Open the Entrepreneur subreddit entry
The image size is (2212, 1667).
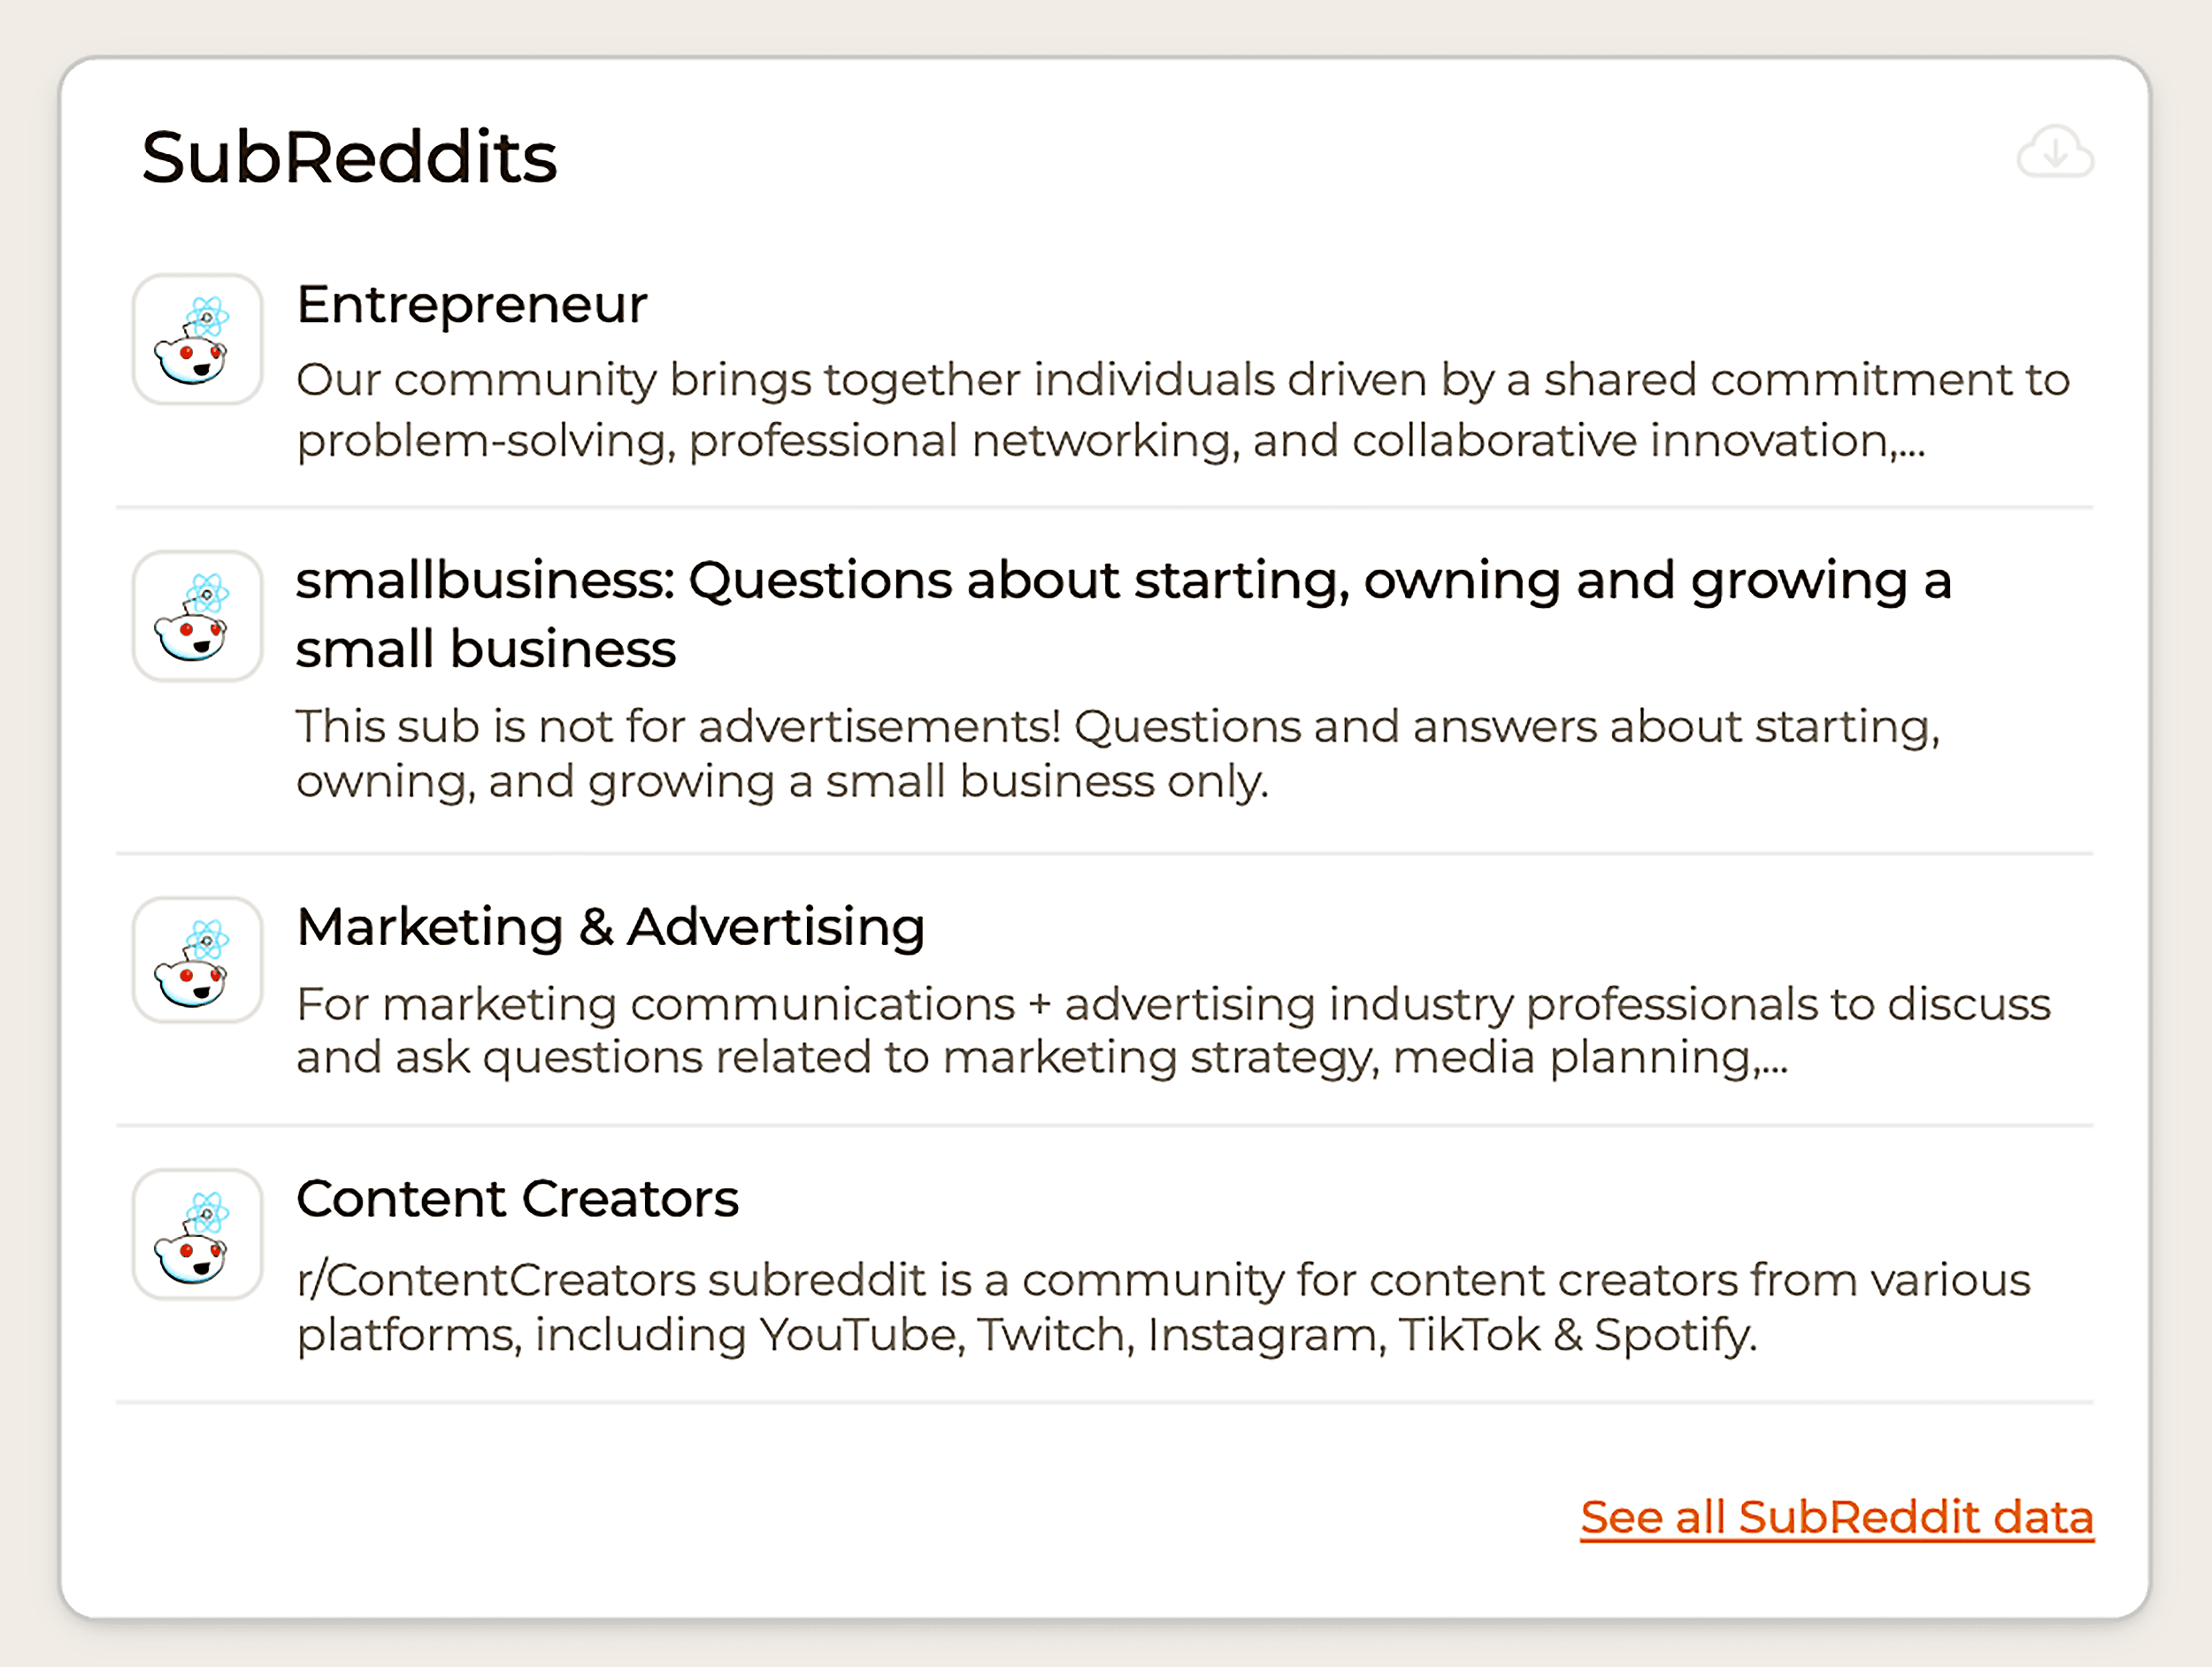472,305
